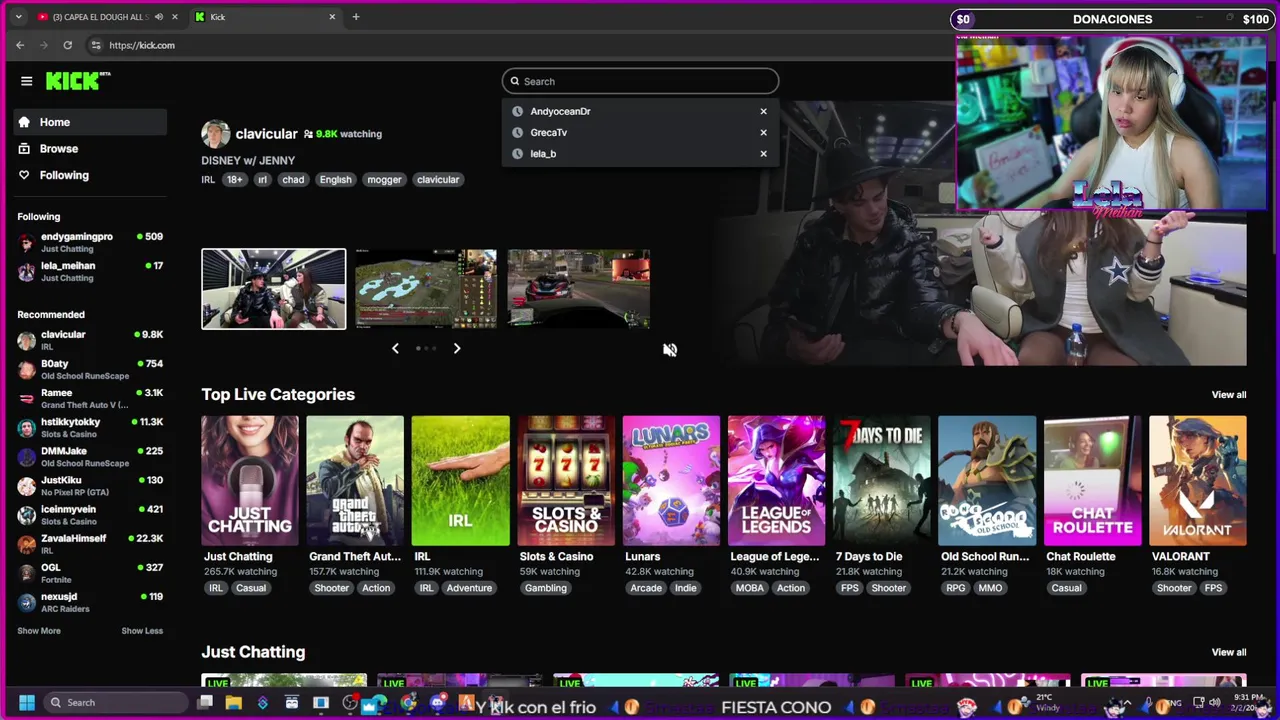This screenshot has width=1280, height=720.
Task: Open nexusjd recommended channel
Action: [90, 602]
